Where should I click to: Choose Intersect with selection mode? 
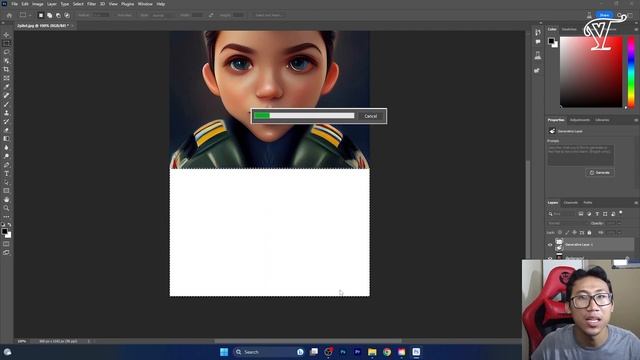[x=67, y=15]
